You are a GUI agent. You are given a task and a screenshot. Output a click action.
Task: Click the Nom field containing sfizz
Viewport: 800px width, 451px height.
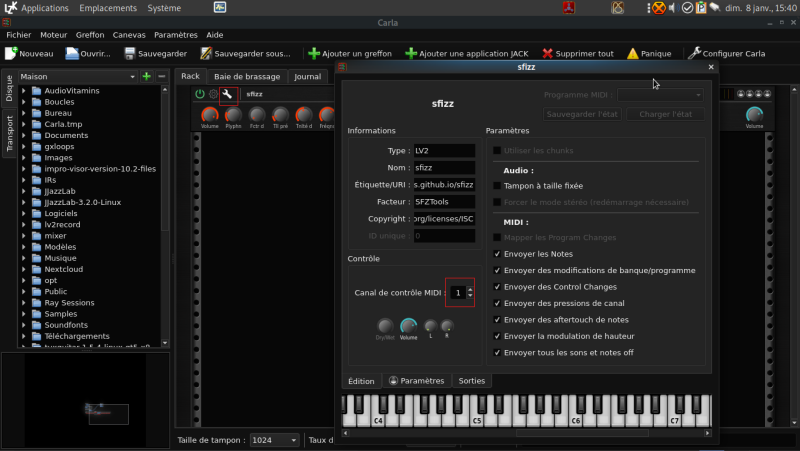click(x=444, y=168)
